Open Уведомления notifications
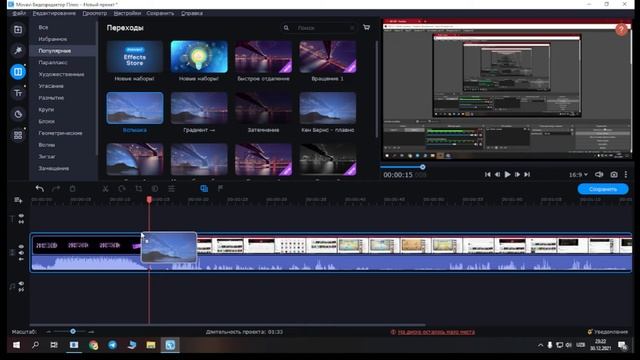 (607, 332)
